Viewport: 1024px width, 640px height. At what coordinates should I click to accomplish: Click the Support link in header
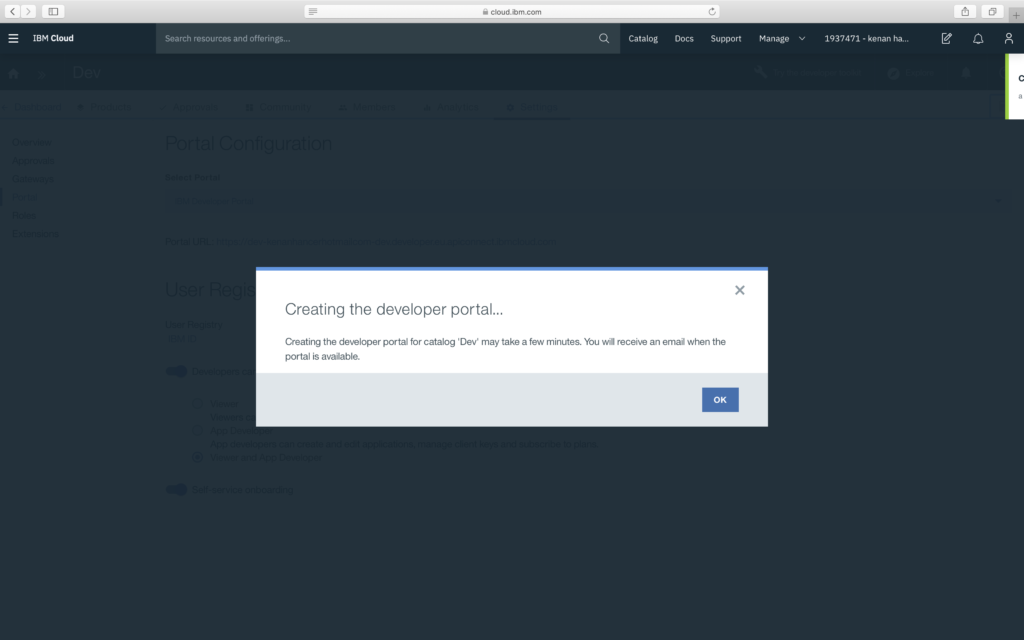[726, 38]
